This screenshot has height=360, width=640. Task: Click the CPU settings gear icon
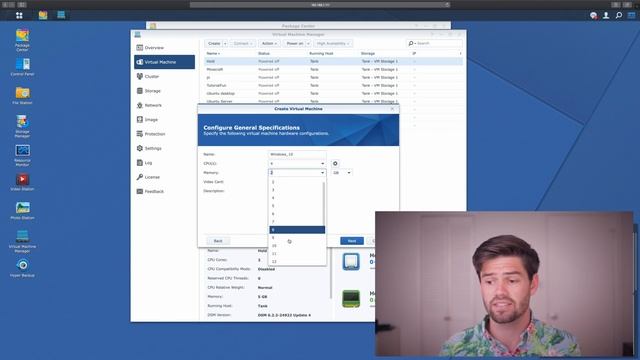[x=335, y=163]
